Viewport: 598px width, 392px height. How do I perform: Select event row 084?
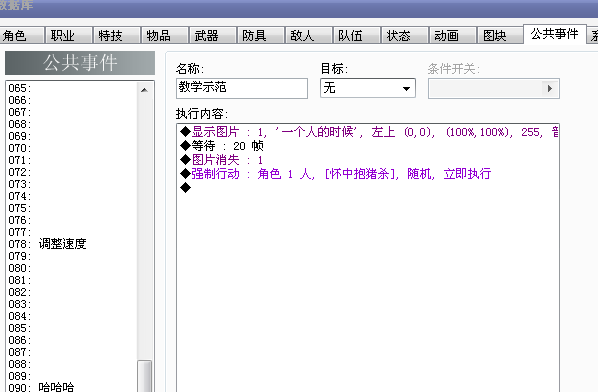[x=72, y=316]
